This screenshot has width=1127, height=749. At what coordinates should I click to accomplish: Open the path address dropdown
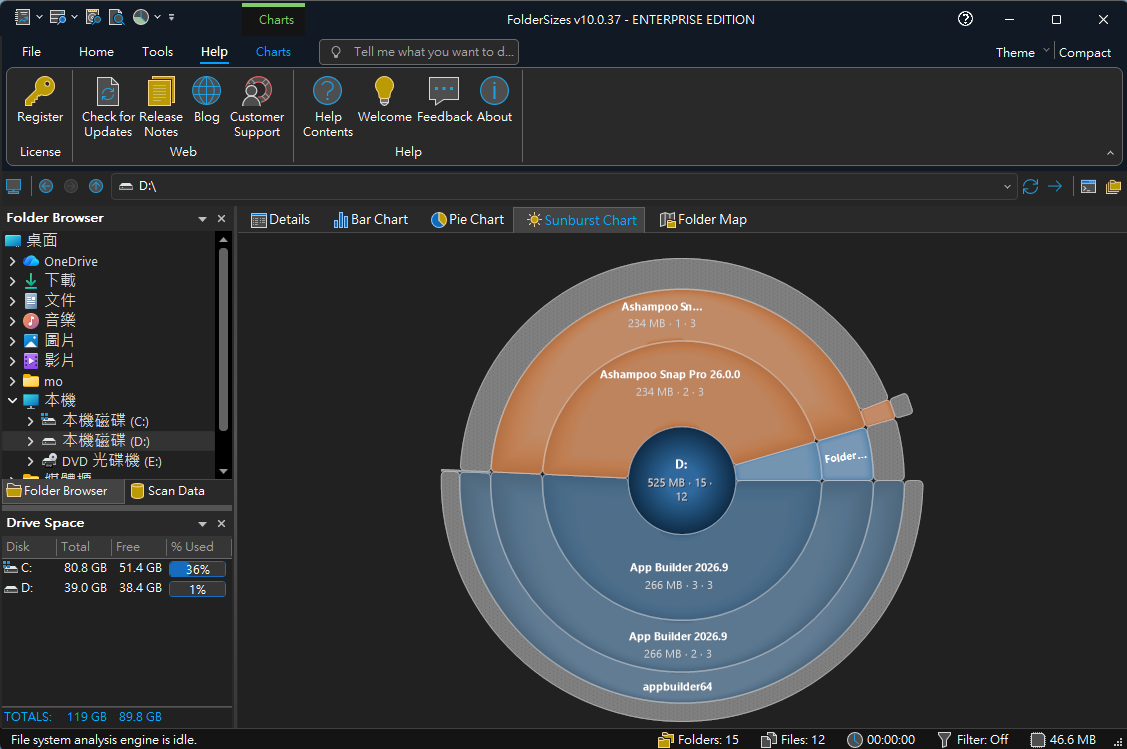tap(1007, 186)
